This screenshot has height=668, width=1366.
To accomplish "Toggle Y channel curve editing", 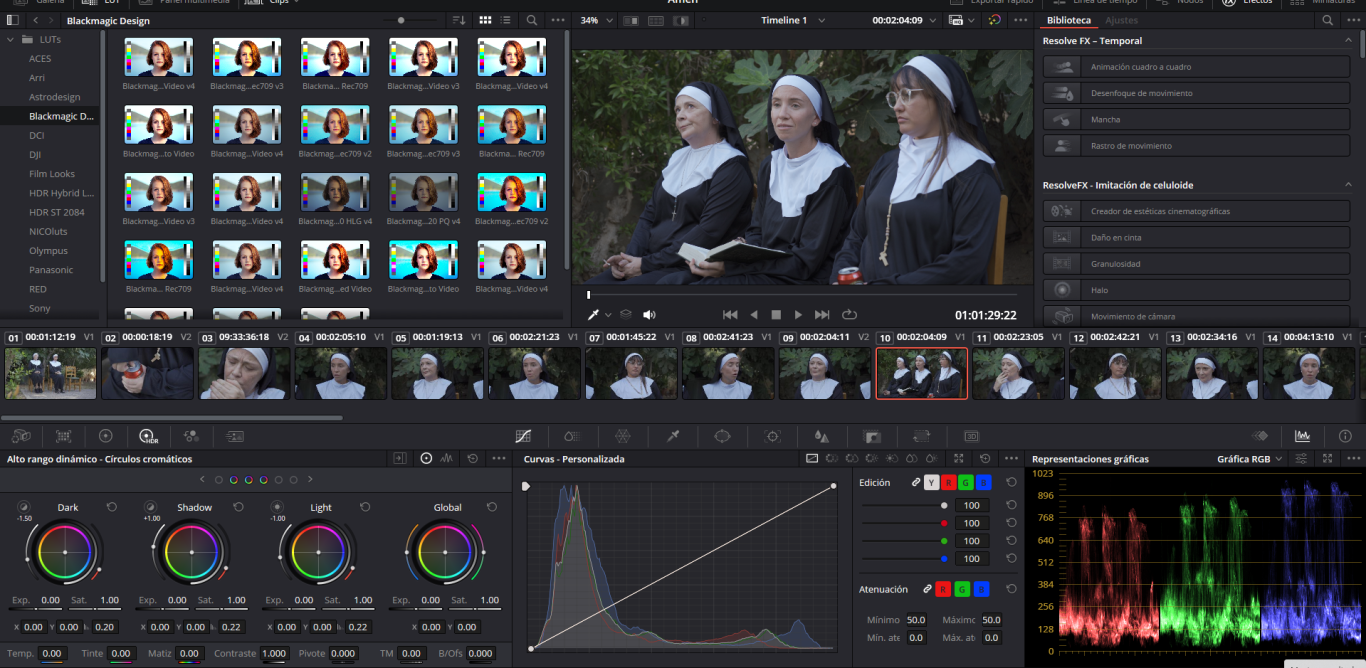I will pyautogui.click(x=932, y=482).
